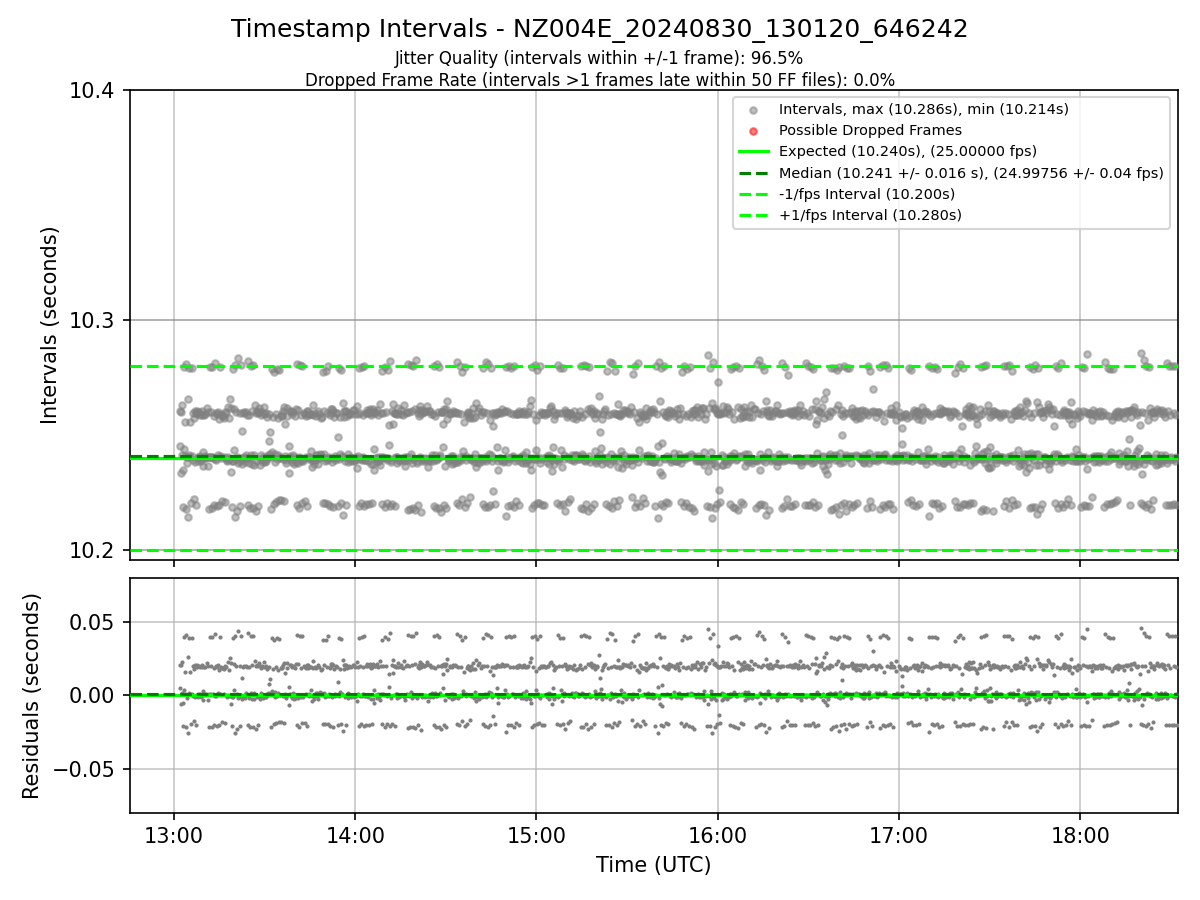Click the red dot marker for Possible Dropped Frames
The width and height of the screenshot is (1200, 900).
[754, 131]
